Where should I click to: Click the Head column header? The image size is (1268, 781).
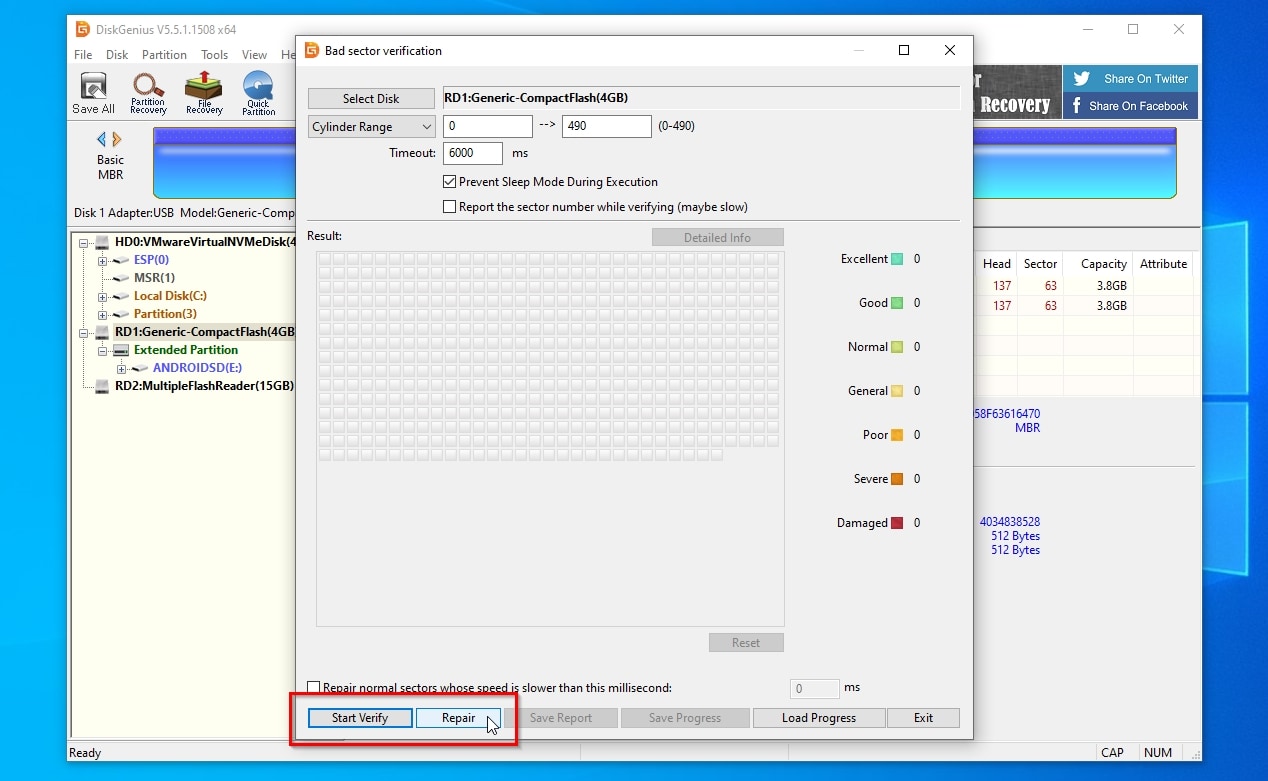pyautogui.click(x=997, y=264)
